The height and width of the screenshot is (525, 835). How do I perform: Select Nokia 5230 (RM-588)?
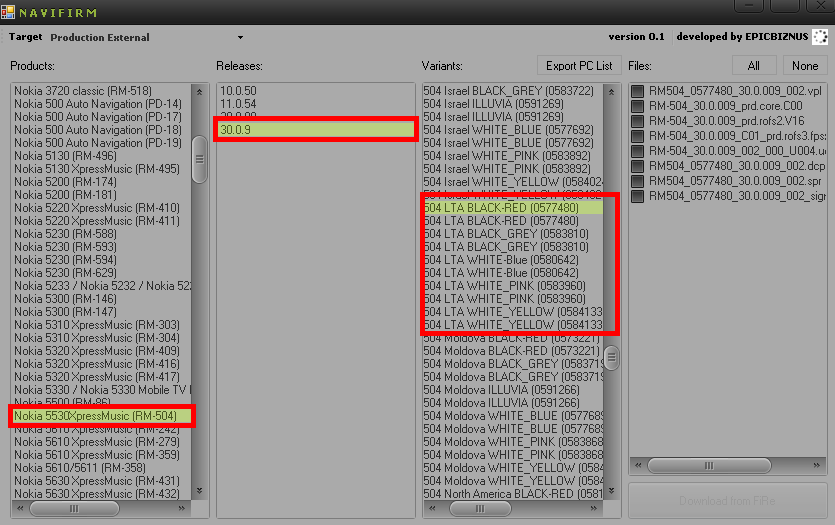tap(65, 234)
